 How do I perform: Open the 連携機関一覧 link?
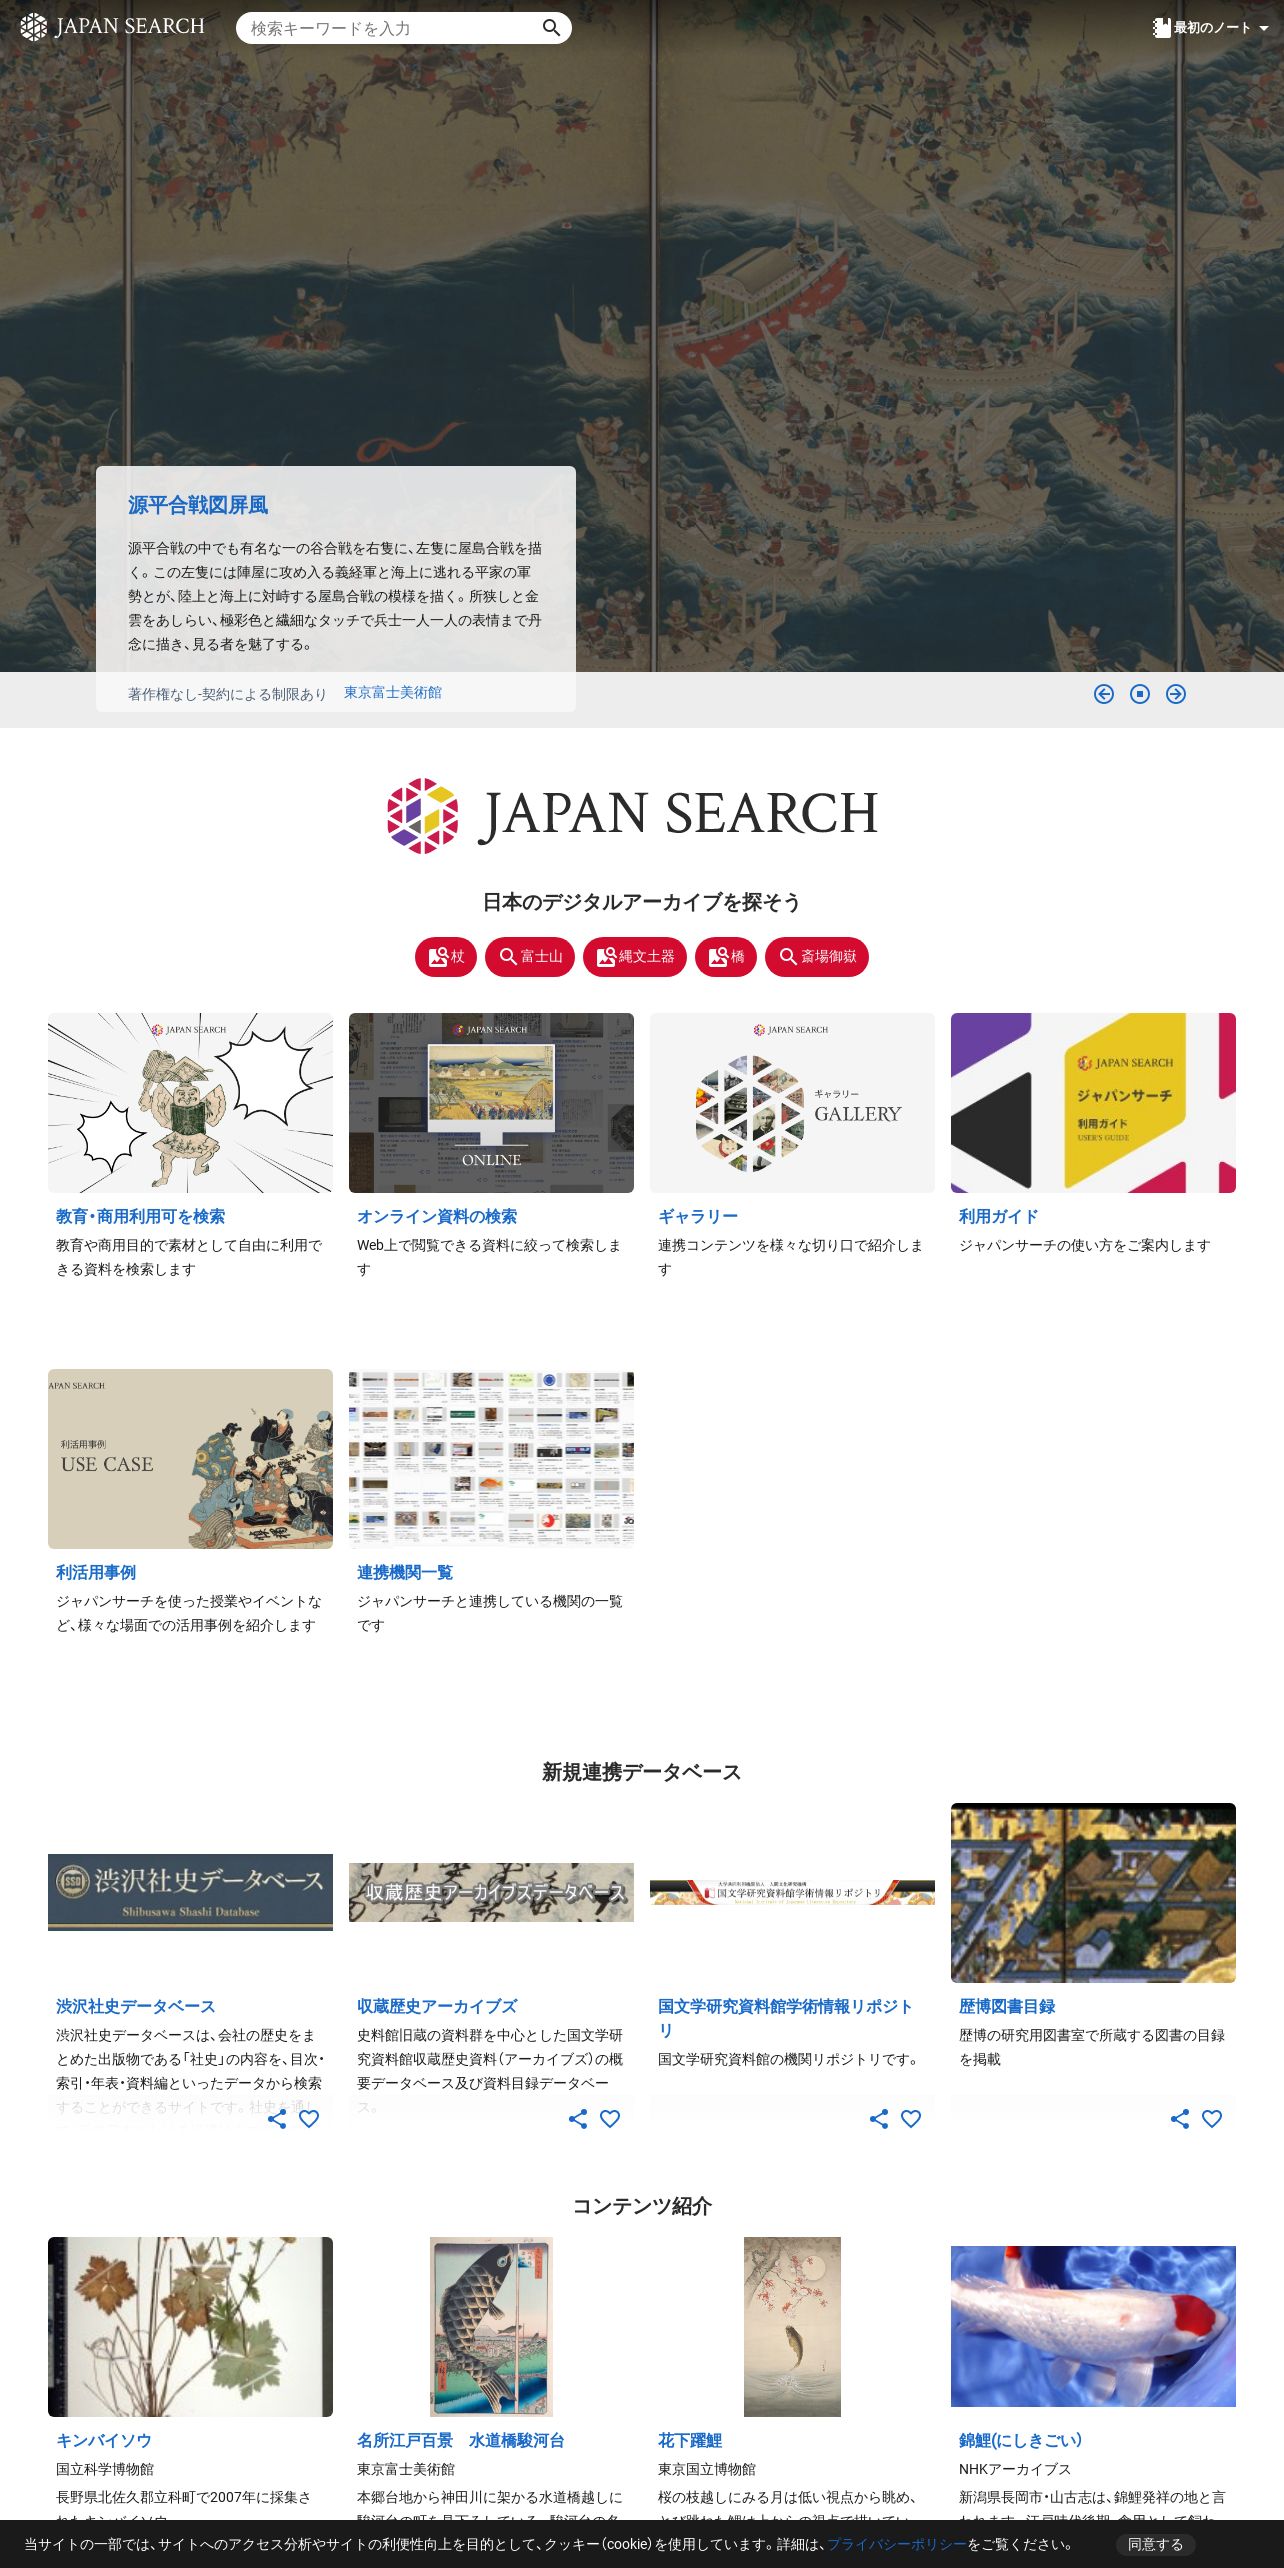click(405, 1572)
